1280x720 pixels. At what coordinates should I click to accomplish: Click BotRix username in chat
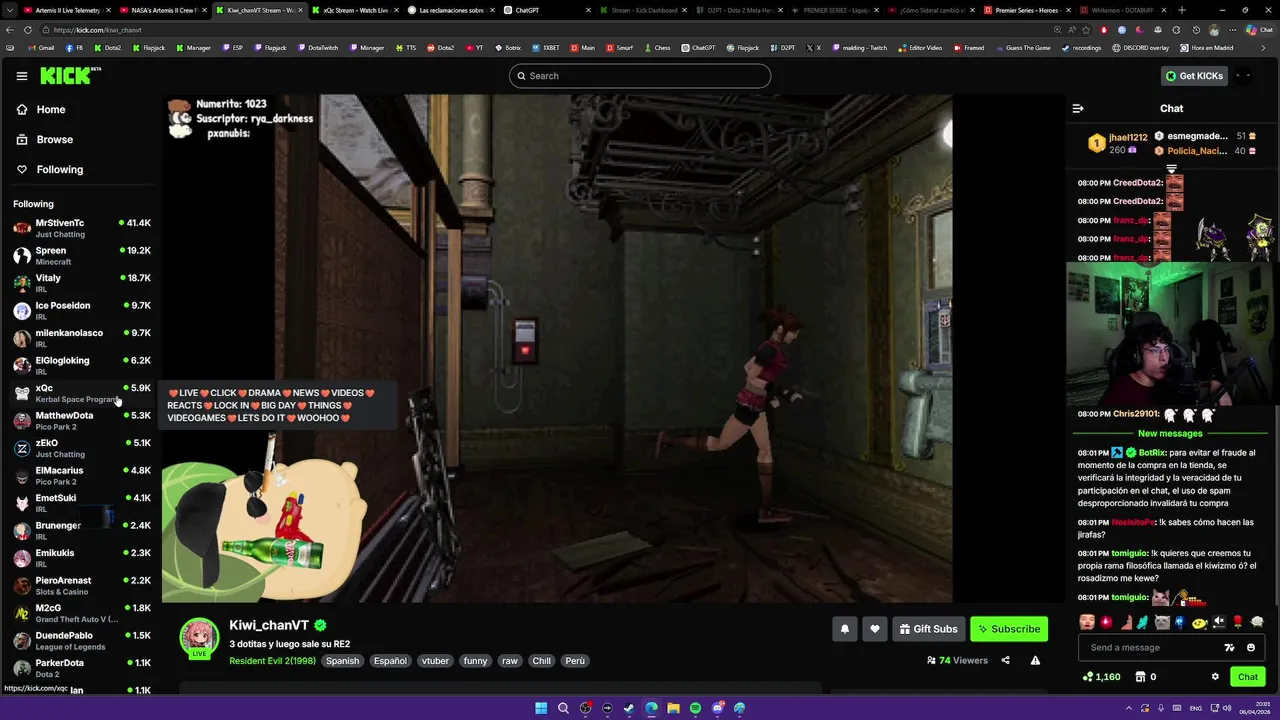pyautogui.click(x=1152, y=453)
